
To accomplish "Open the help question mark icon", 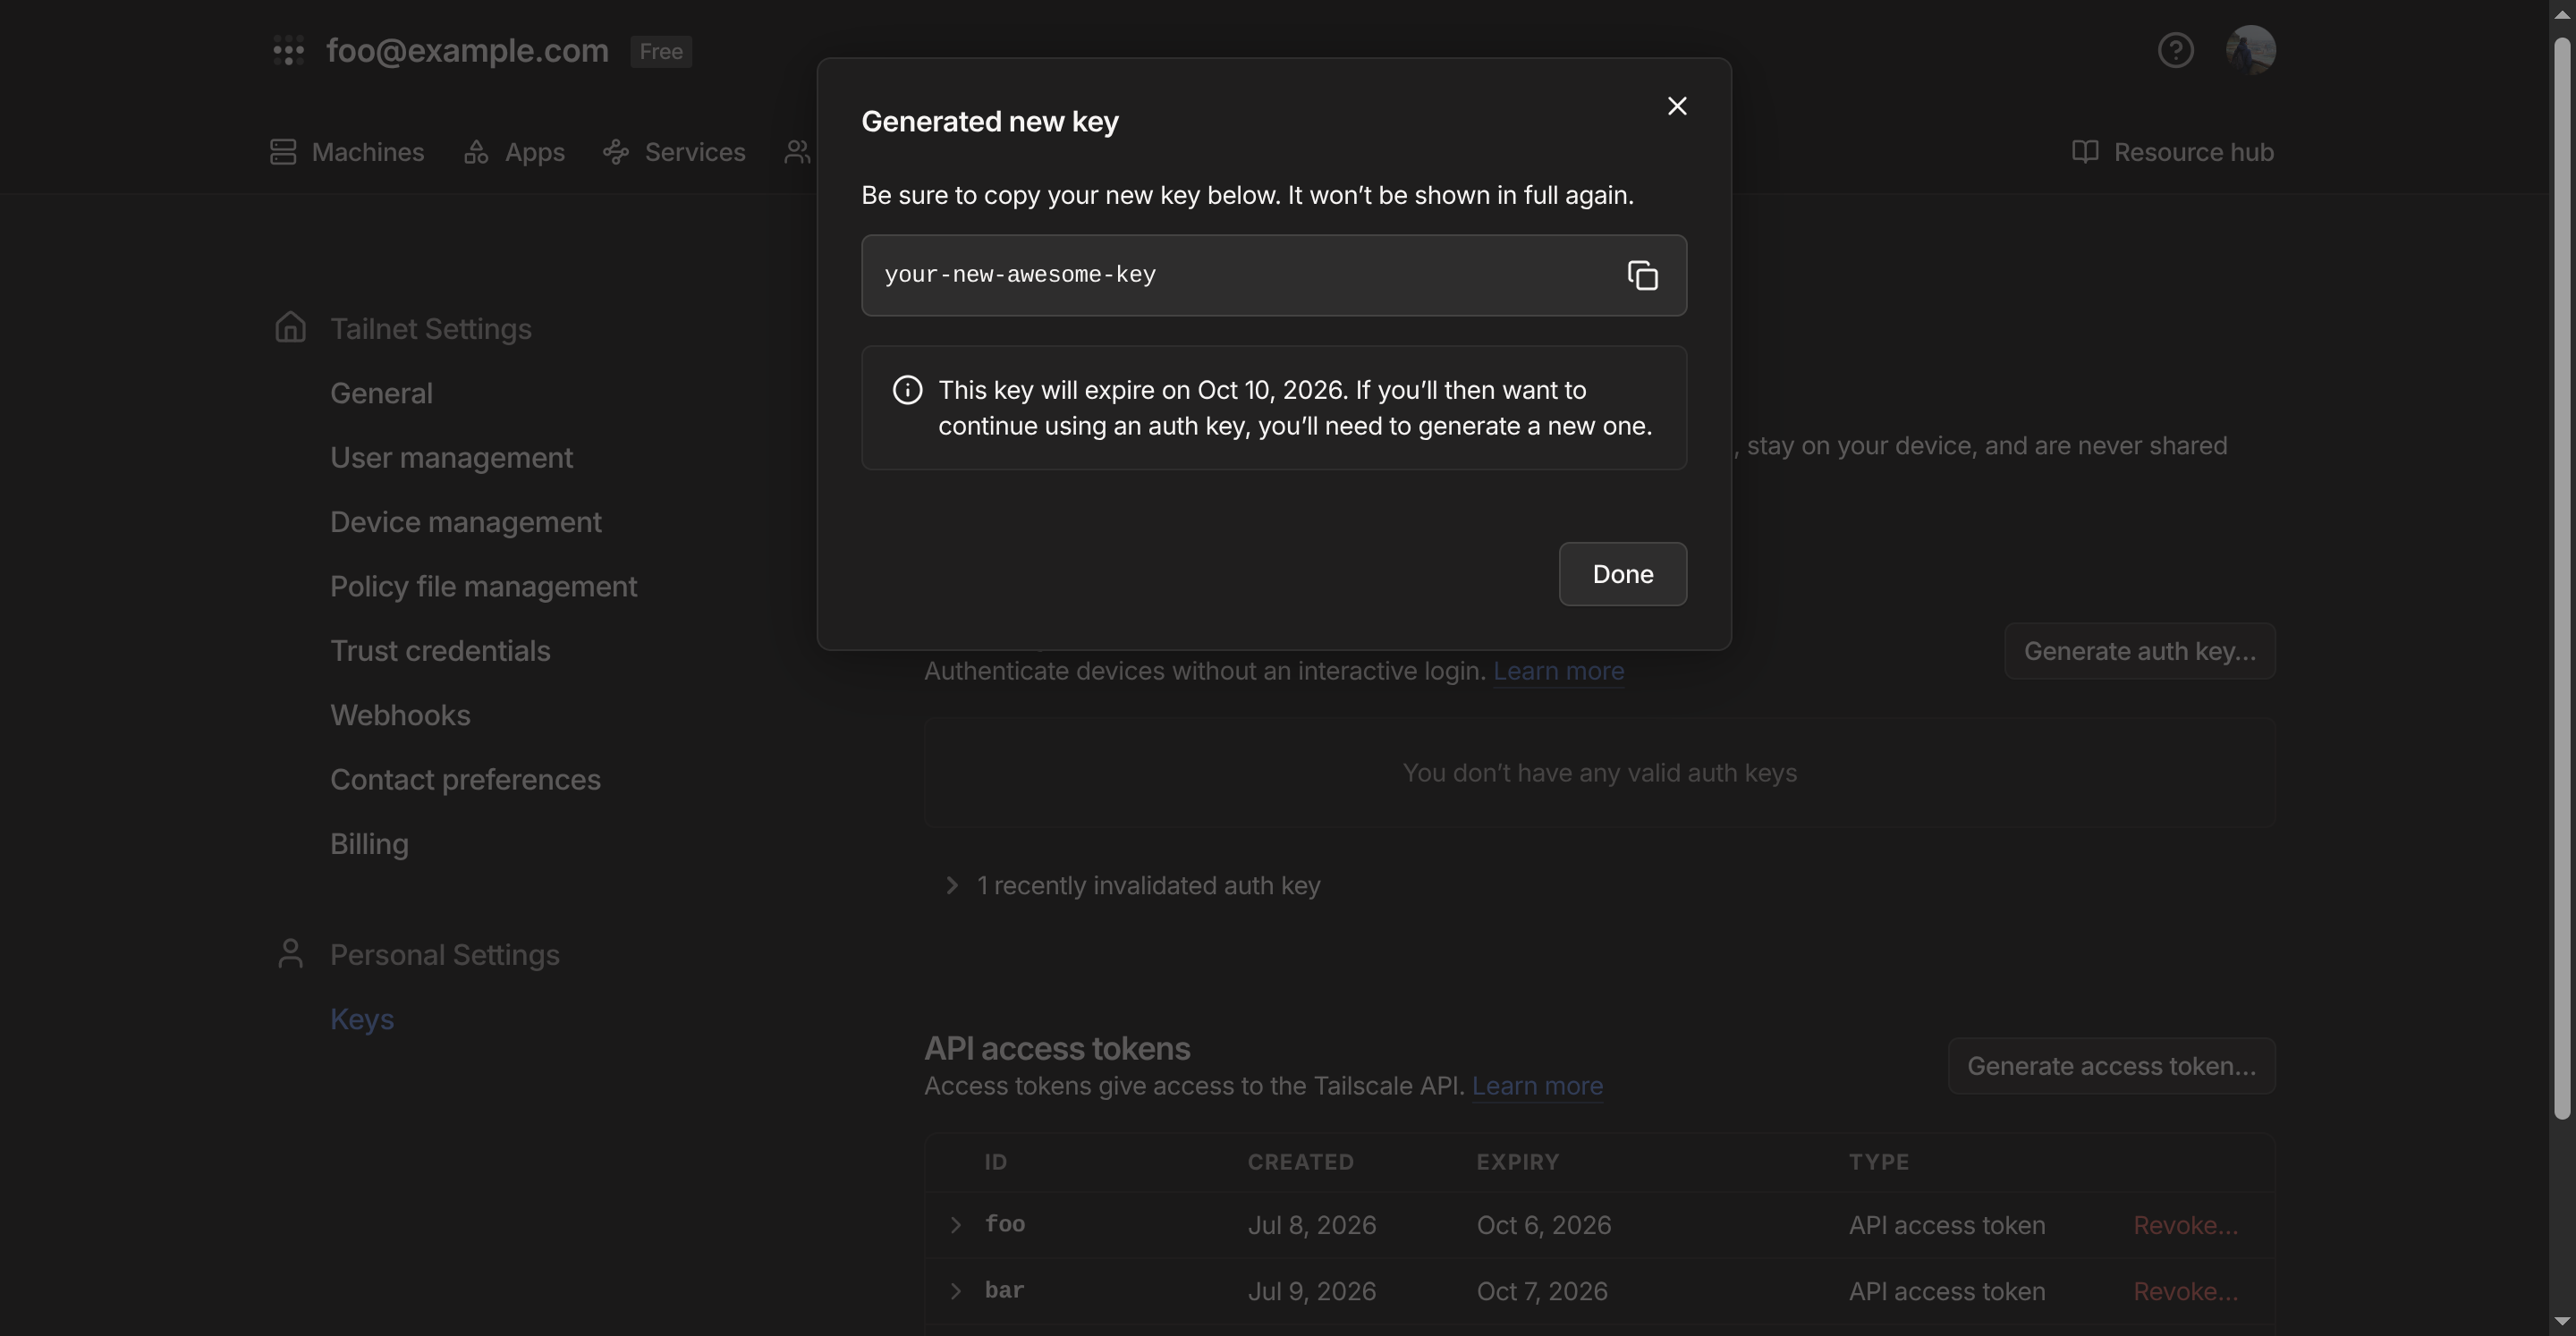I will point(2175,50).
